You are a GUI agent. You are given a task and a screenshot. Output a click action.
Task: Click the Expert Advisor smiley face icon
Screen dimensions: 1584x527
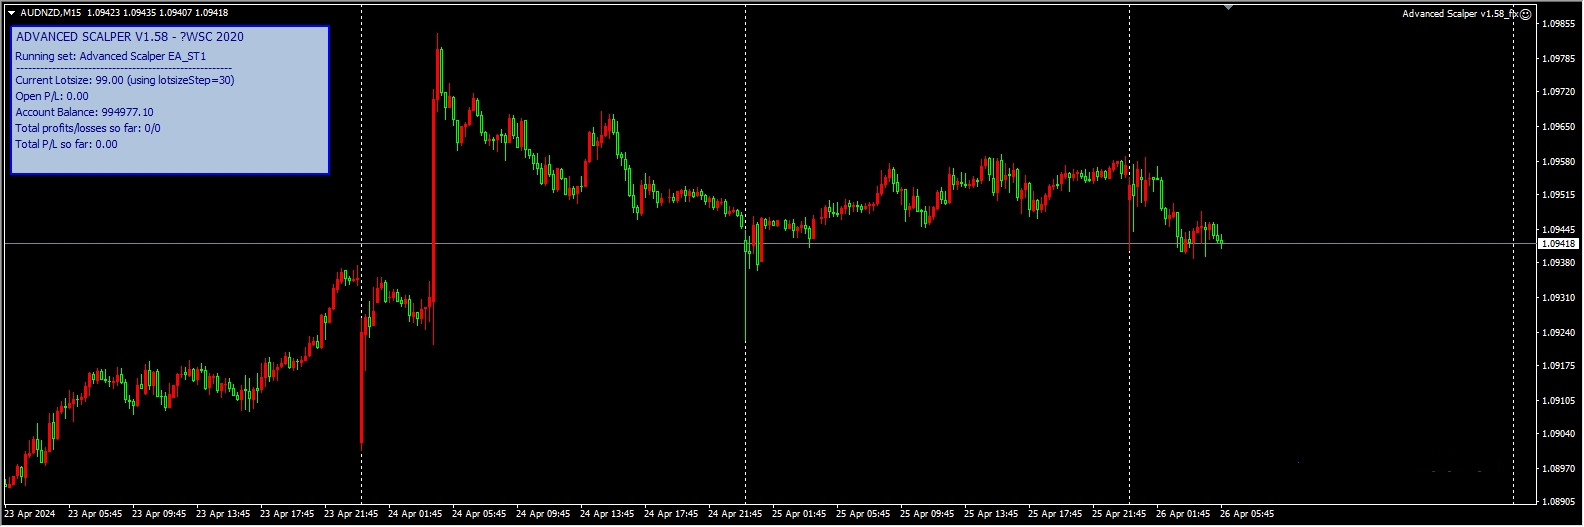[1525, 14]
